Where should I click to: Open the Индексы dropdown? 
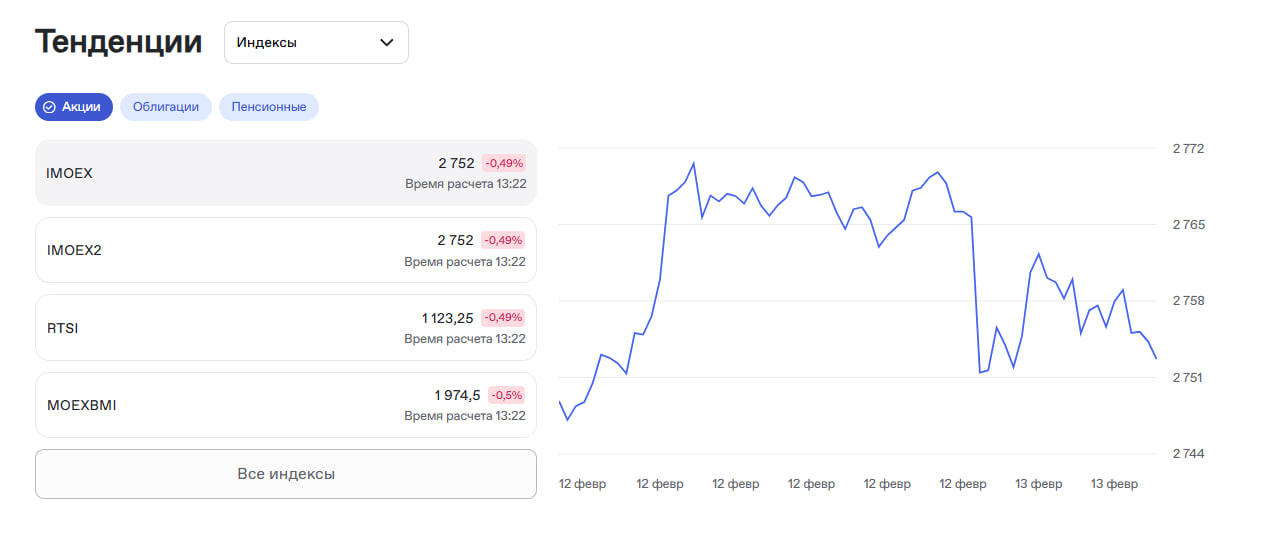point(315,43)
